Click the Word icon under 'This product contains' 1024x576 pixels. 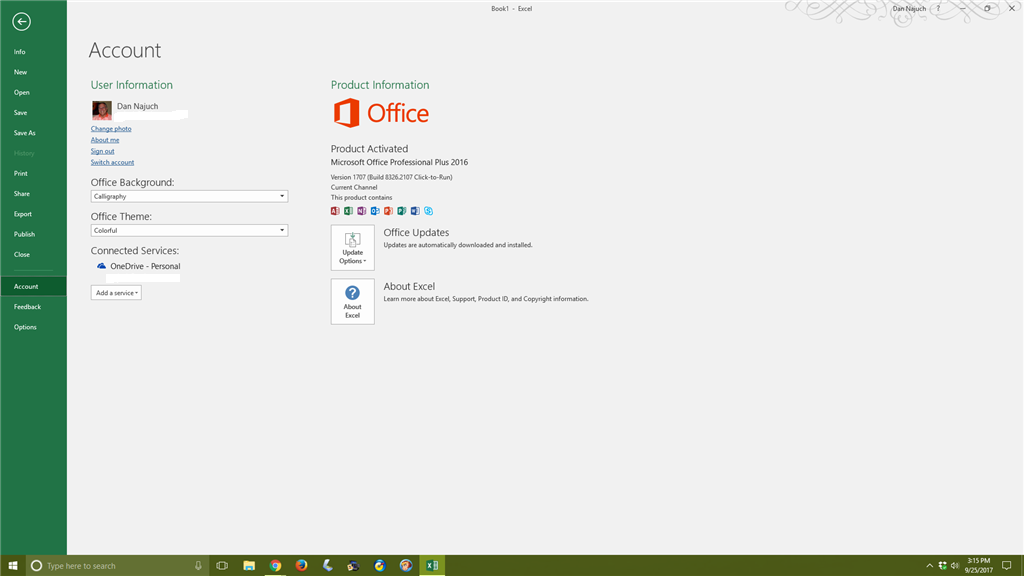pyautogui.click(x=413, y=211)
